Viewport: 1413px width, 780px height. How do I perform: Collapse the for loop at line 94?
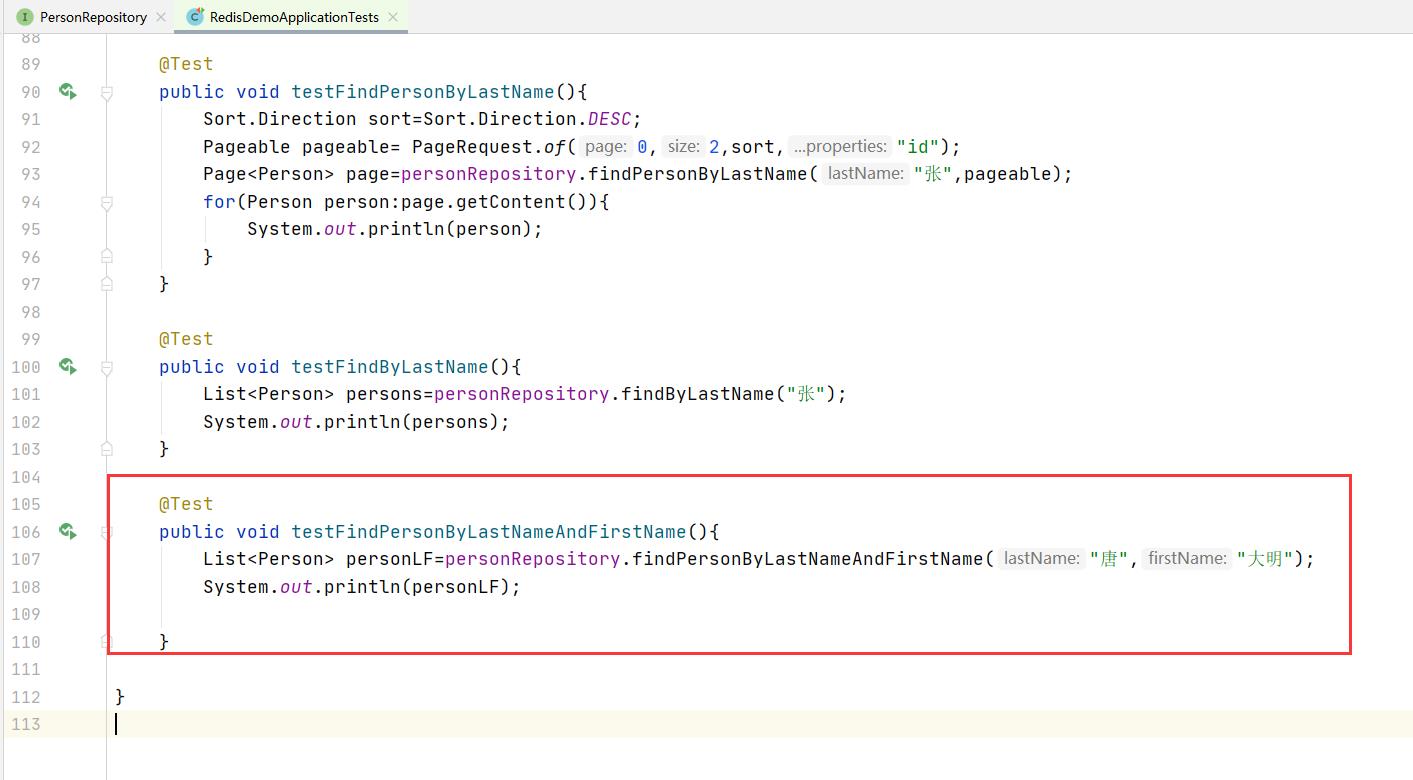click(x=106, y=202)
